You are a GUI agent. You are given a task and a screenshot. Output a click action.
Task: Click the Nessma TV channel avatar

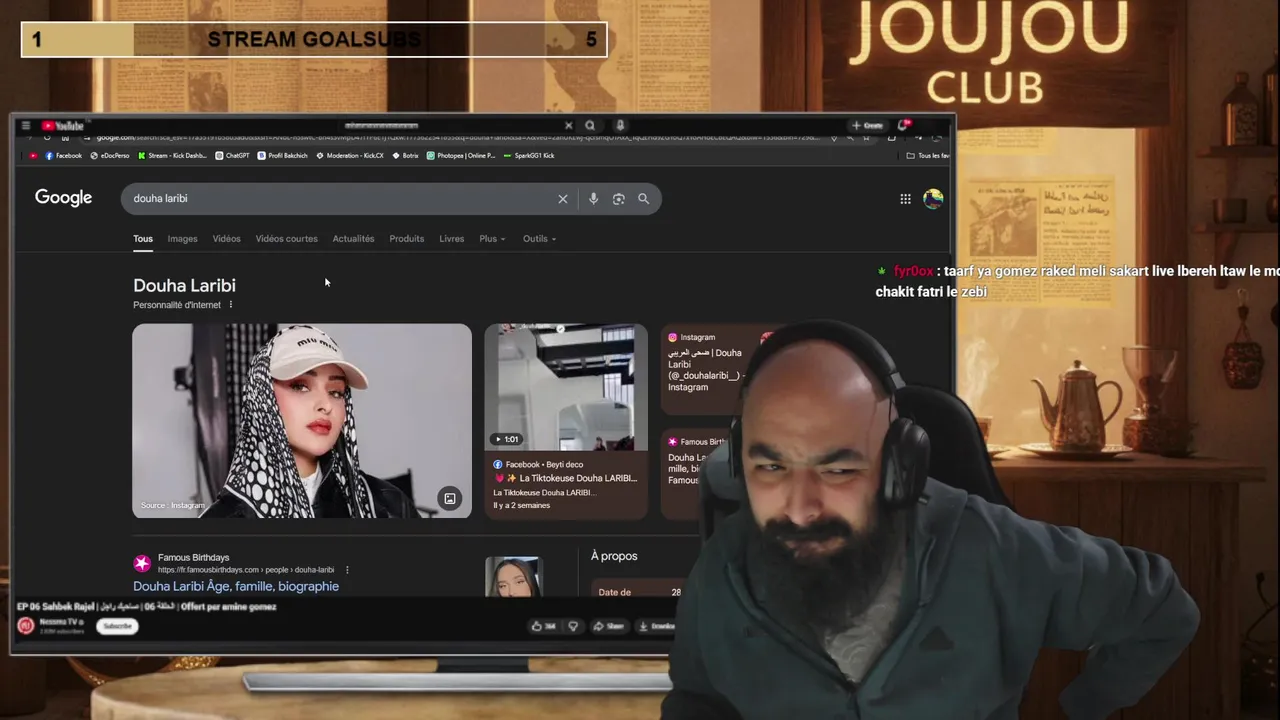(x=26, y=626)
